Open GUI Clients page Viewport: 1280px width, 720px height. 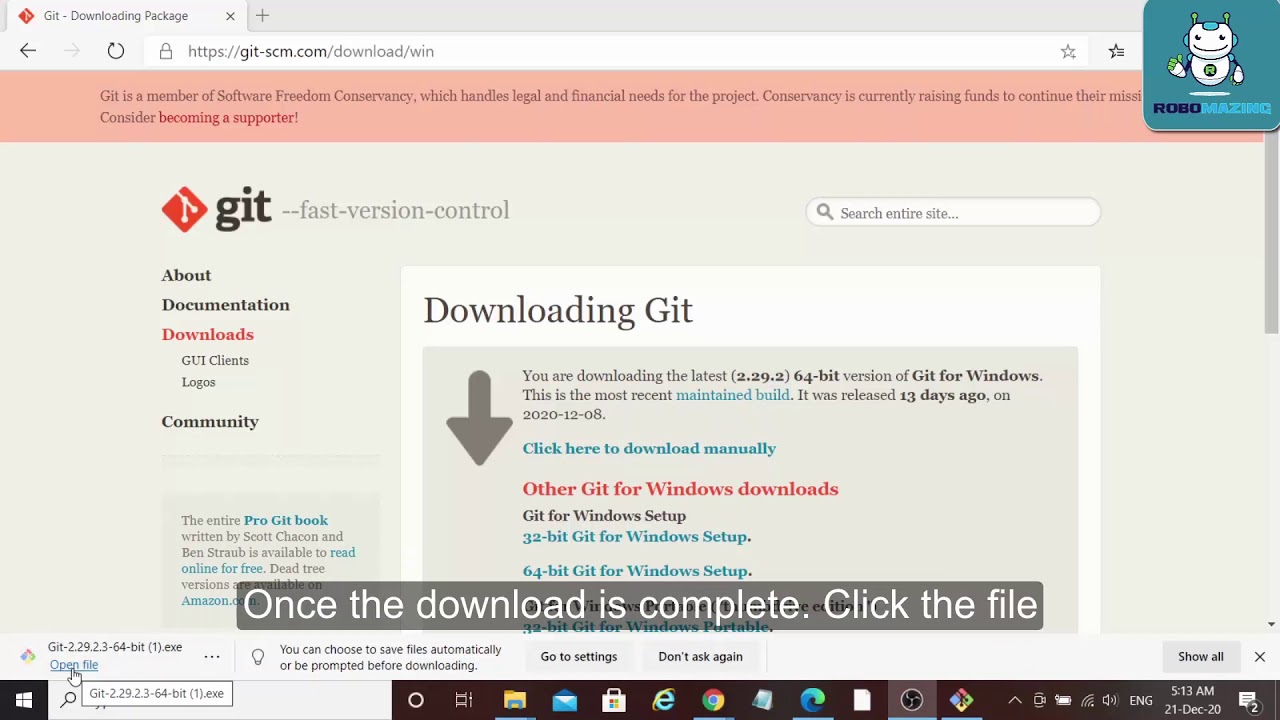pos(215,360)
